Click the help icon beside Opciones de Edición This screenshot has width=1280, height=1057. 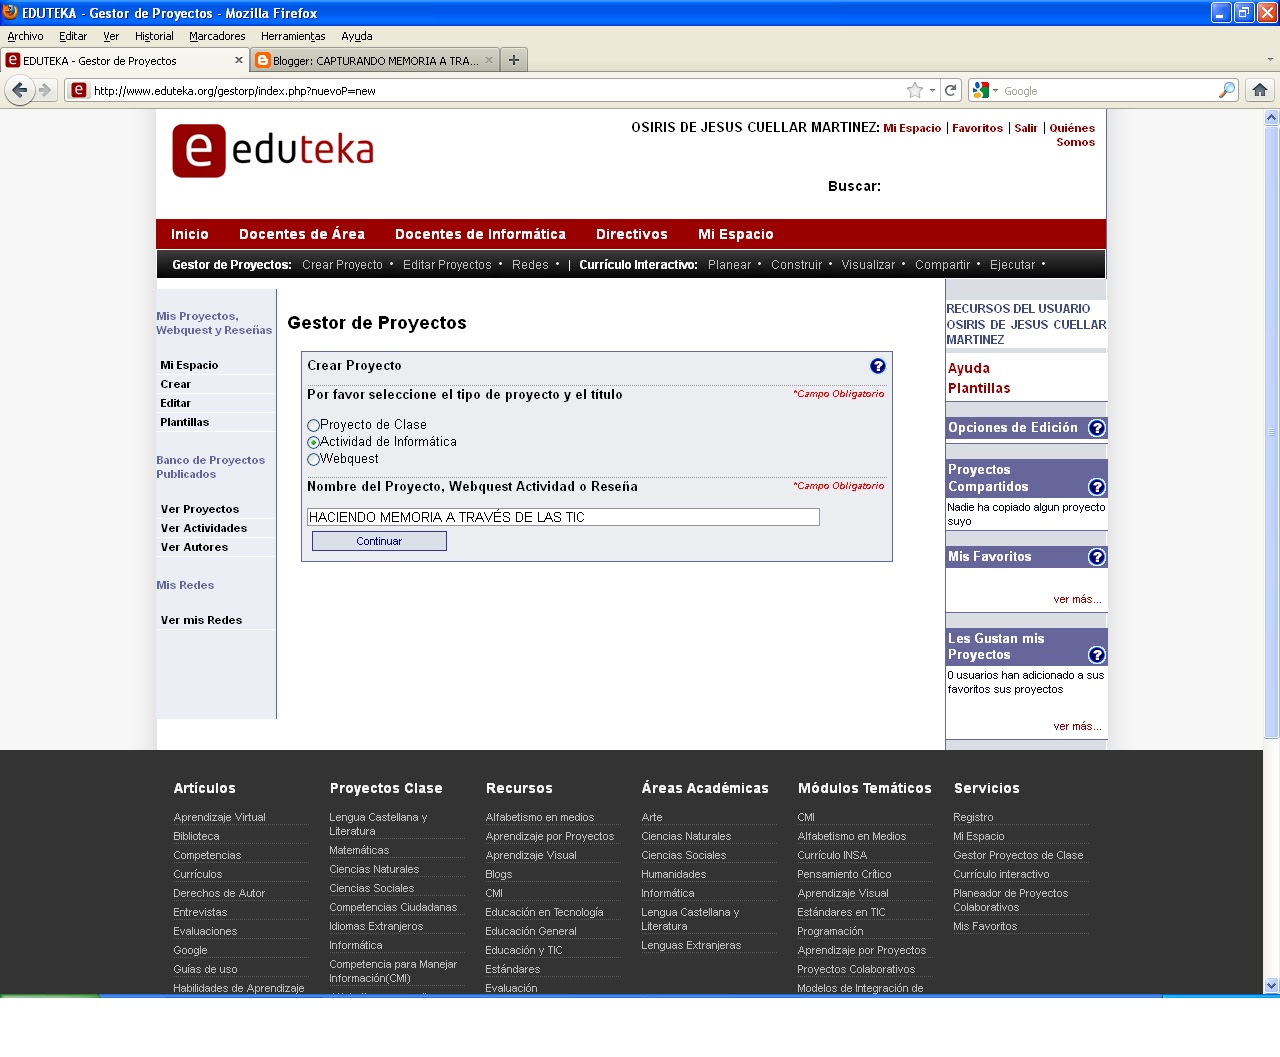(x=1097, y=427)
